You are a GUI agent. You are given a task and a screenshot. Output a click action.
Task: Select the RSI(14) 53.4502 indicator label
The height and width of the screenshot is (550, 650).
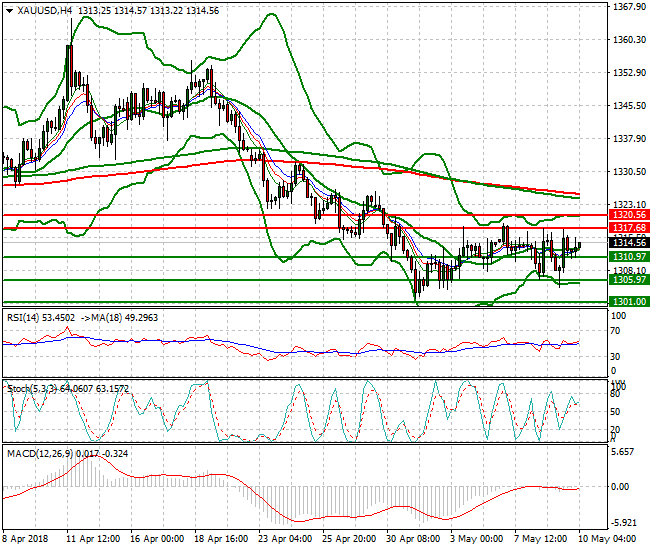click(41, 318)
